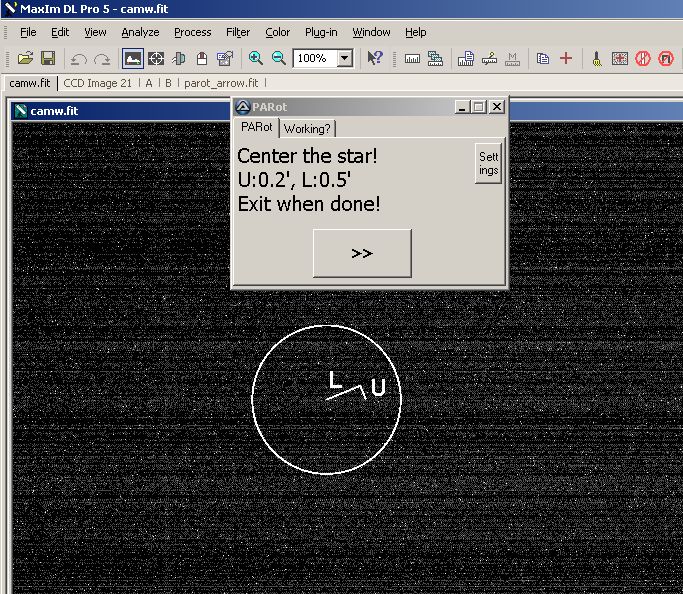
Task: Click the Undo arrow icon
Action: 79,59
